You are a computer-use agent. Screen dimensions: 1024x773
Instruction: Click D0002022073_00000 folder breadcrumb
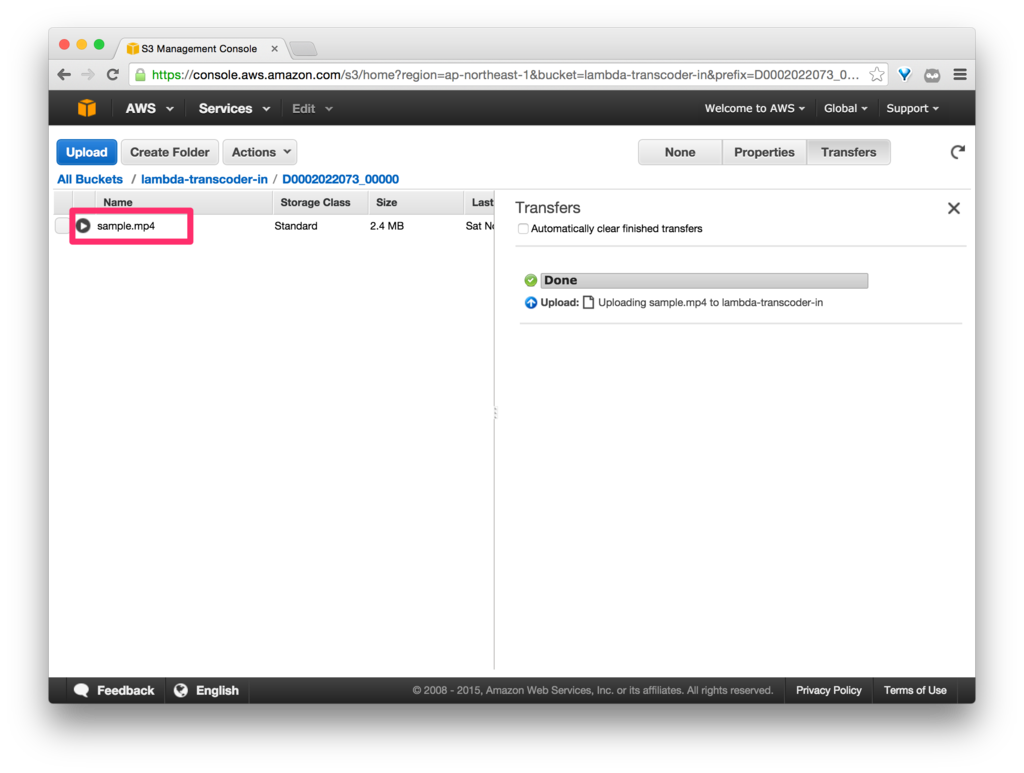pos(340,179)
